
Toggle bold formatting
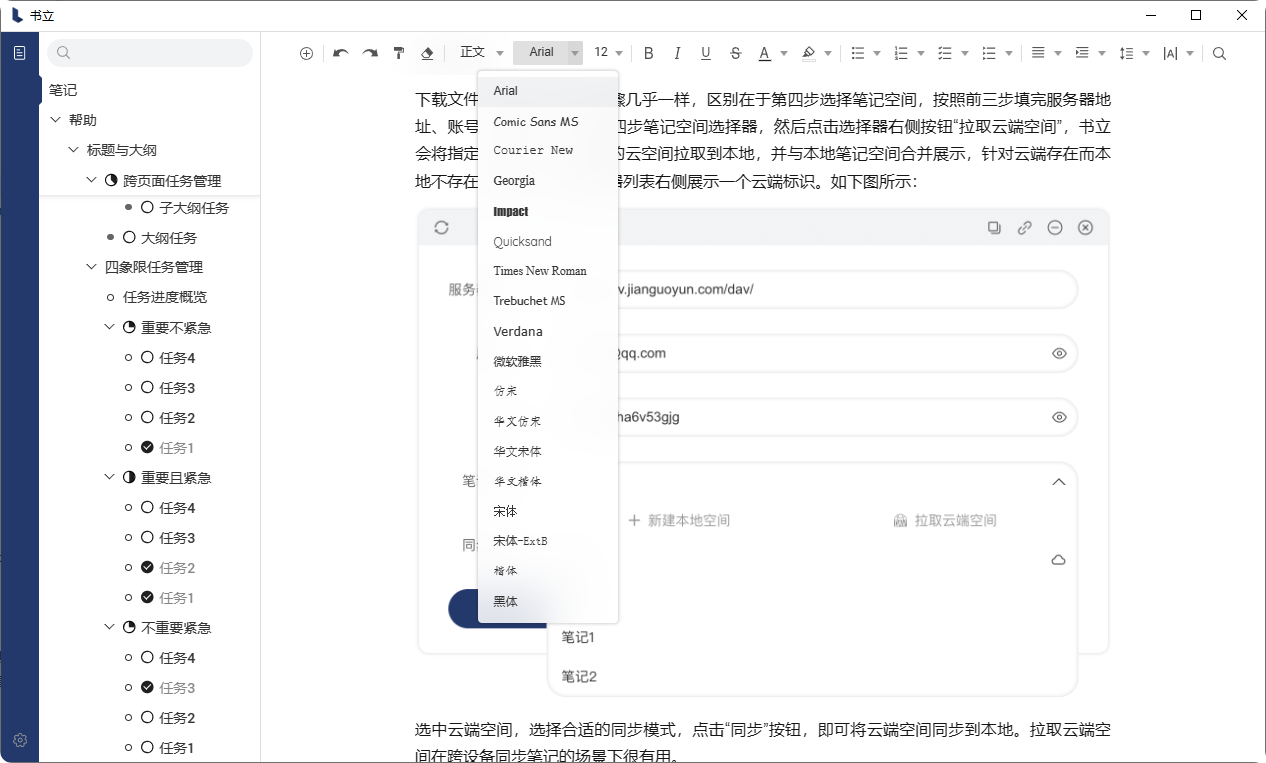pyautogui.click(x=648, y=53)
